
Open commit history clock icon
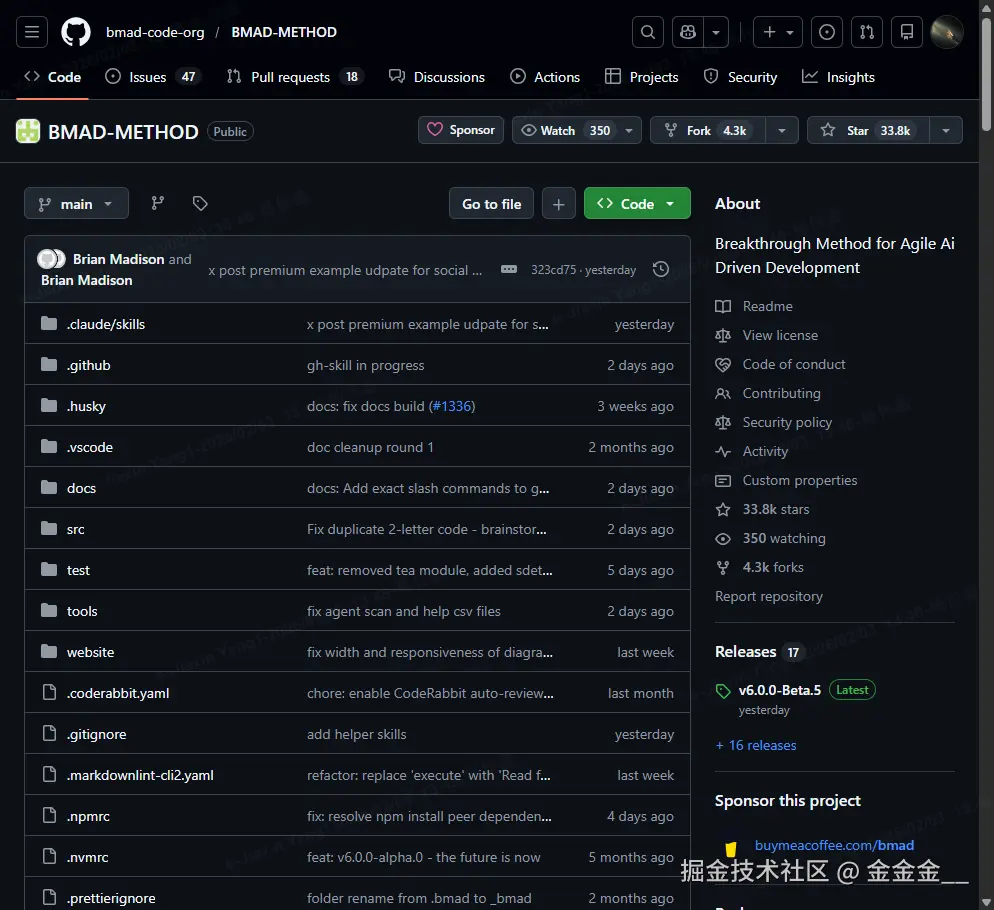[x=661, y=270]
